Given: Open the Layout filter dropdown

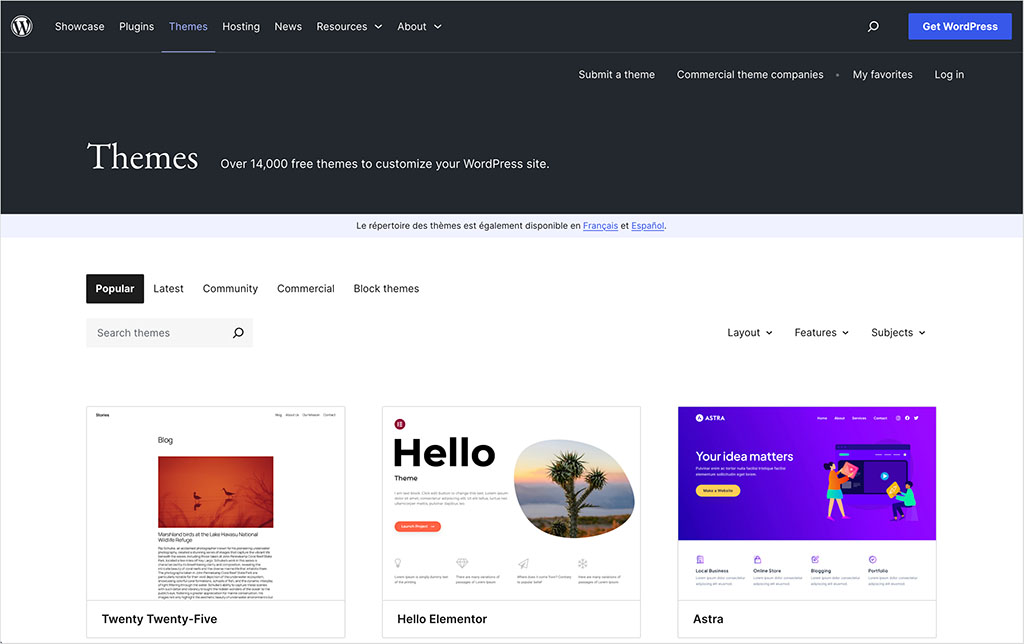Looking at the screenshot, I should pos(750,332).
